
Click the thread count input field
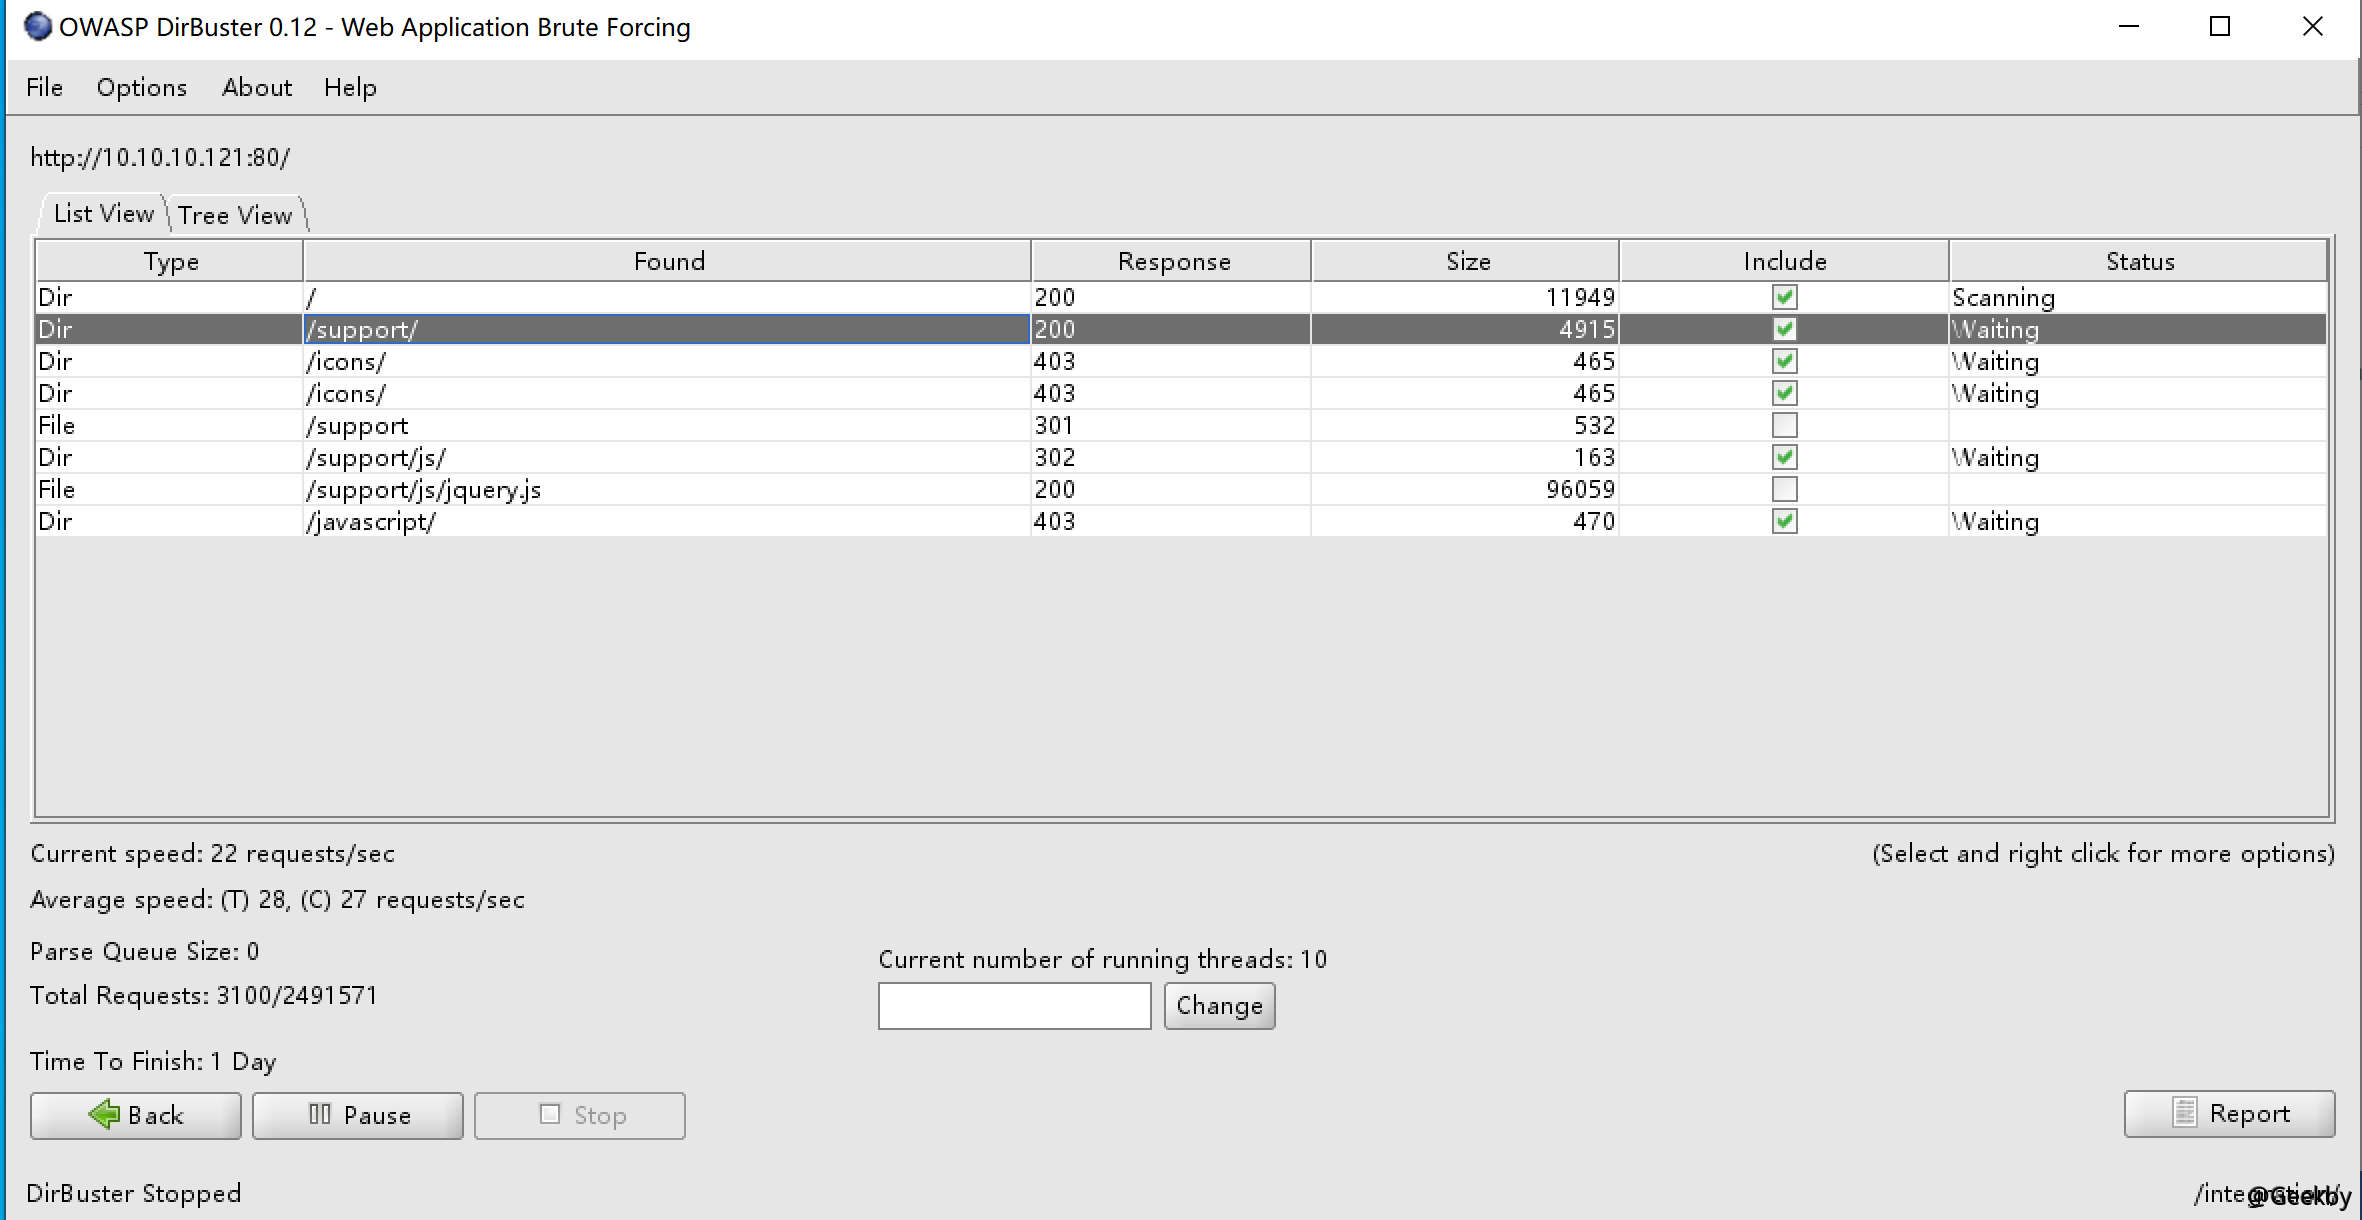click(x=1014, y=1005)
